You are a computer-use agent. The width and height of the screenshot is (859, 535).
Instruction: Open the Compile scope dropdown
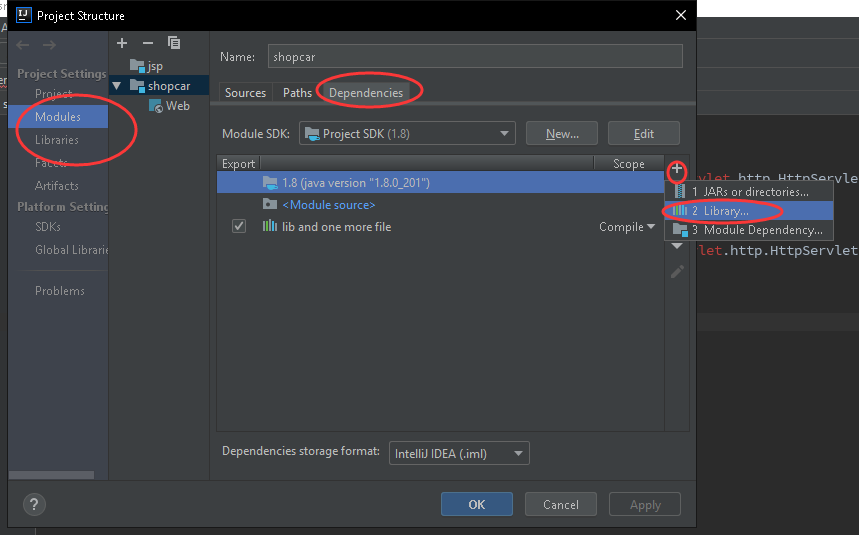click(627, 227)
